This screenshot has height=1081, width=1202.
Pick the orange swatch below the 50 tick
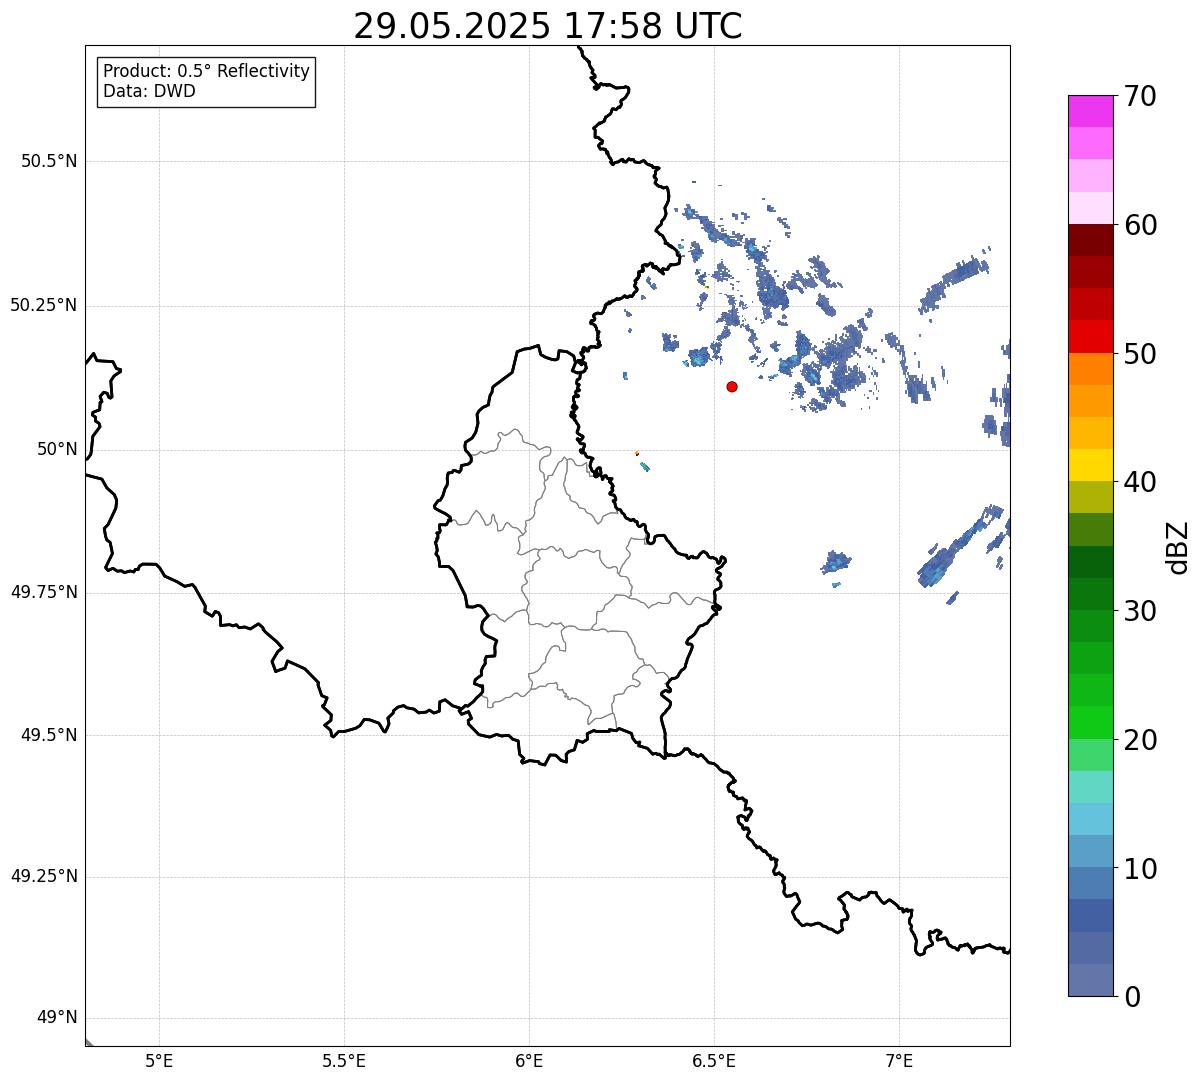(x=1090, y=369)
